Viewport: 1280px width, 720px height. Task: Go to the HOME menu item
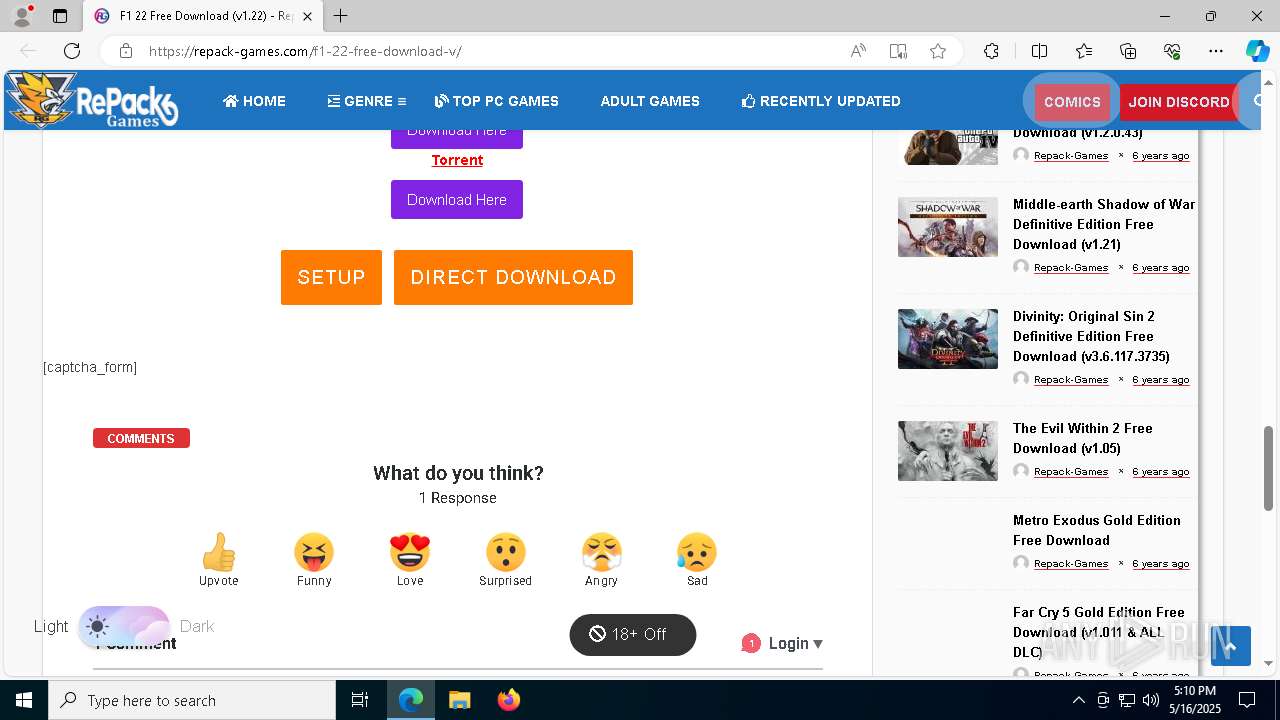[x=254, y=101]
